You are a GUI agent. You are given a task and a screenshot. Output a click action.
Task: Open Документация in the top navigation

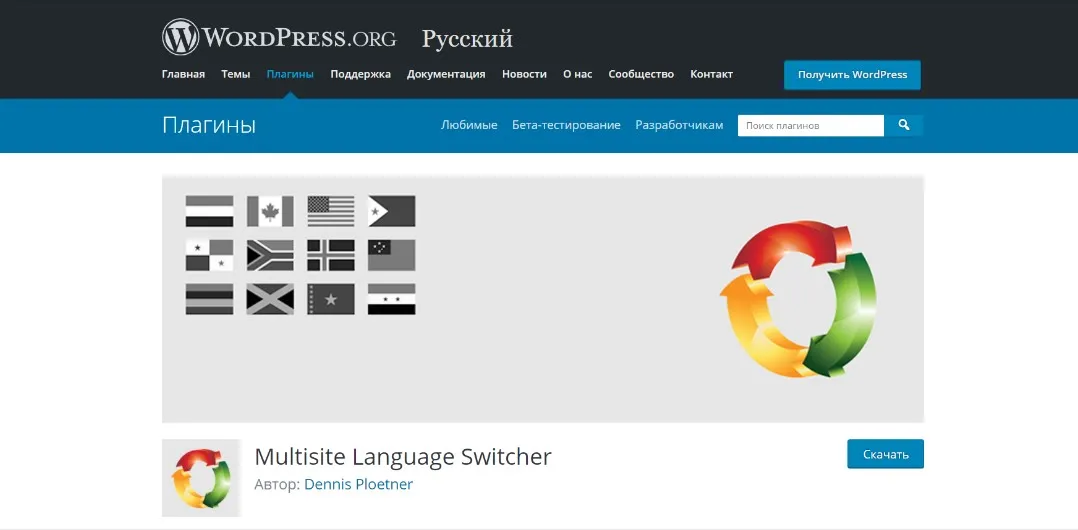pyautogui.click(x=446, y=74)
